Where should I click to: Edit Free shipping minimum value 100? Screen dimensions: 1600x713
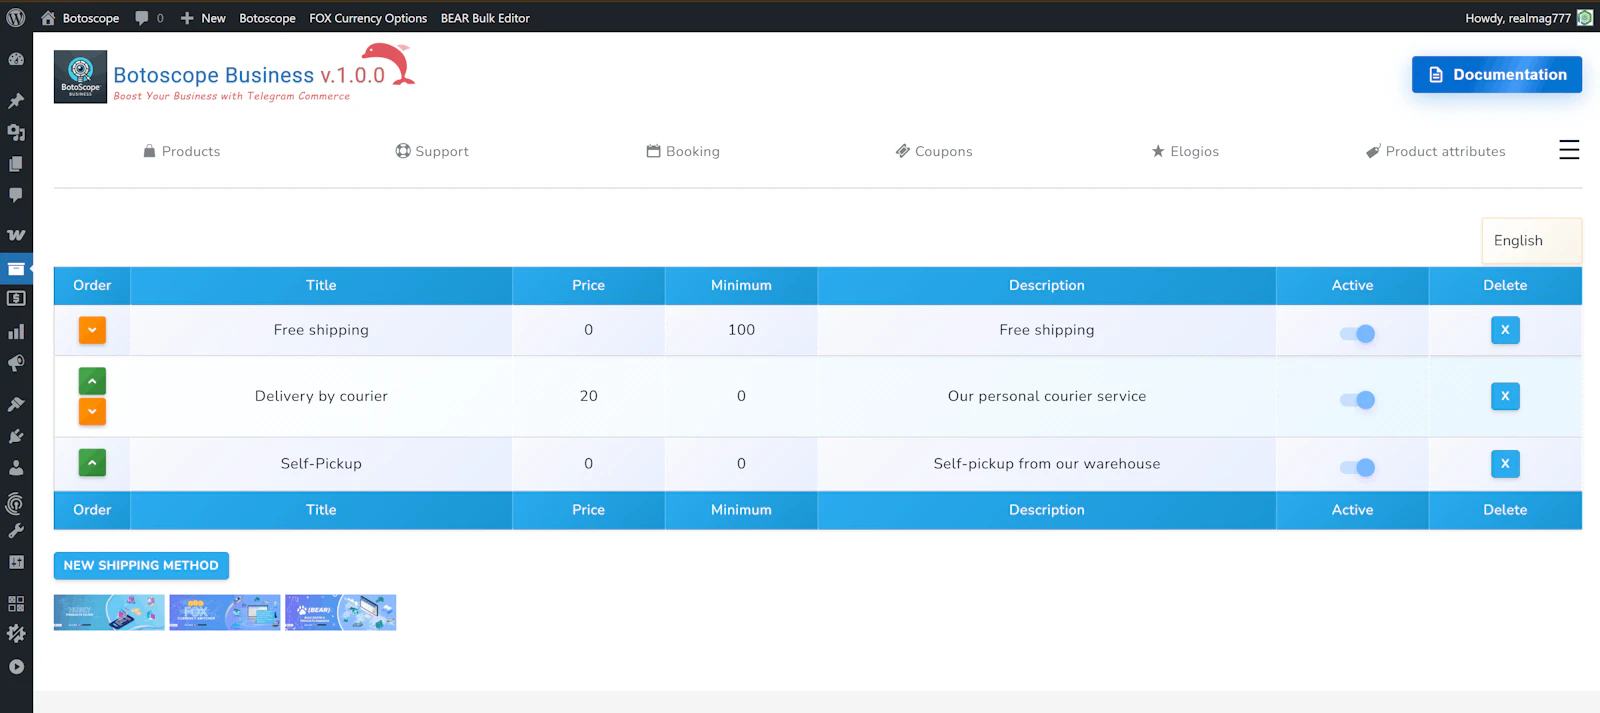click(741, 330)
